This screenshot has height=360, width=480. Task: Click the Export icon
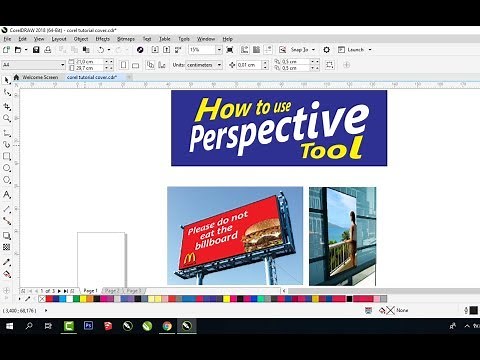tap(166, 50)
